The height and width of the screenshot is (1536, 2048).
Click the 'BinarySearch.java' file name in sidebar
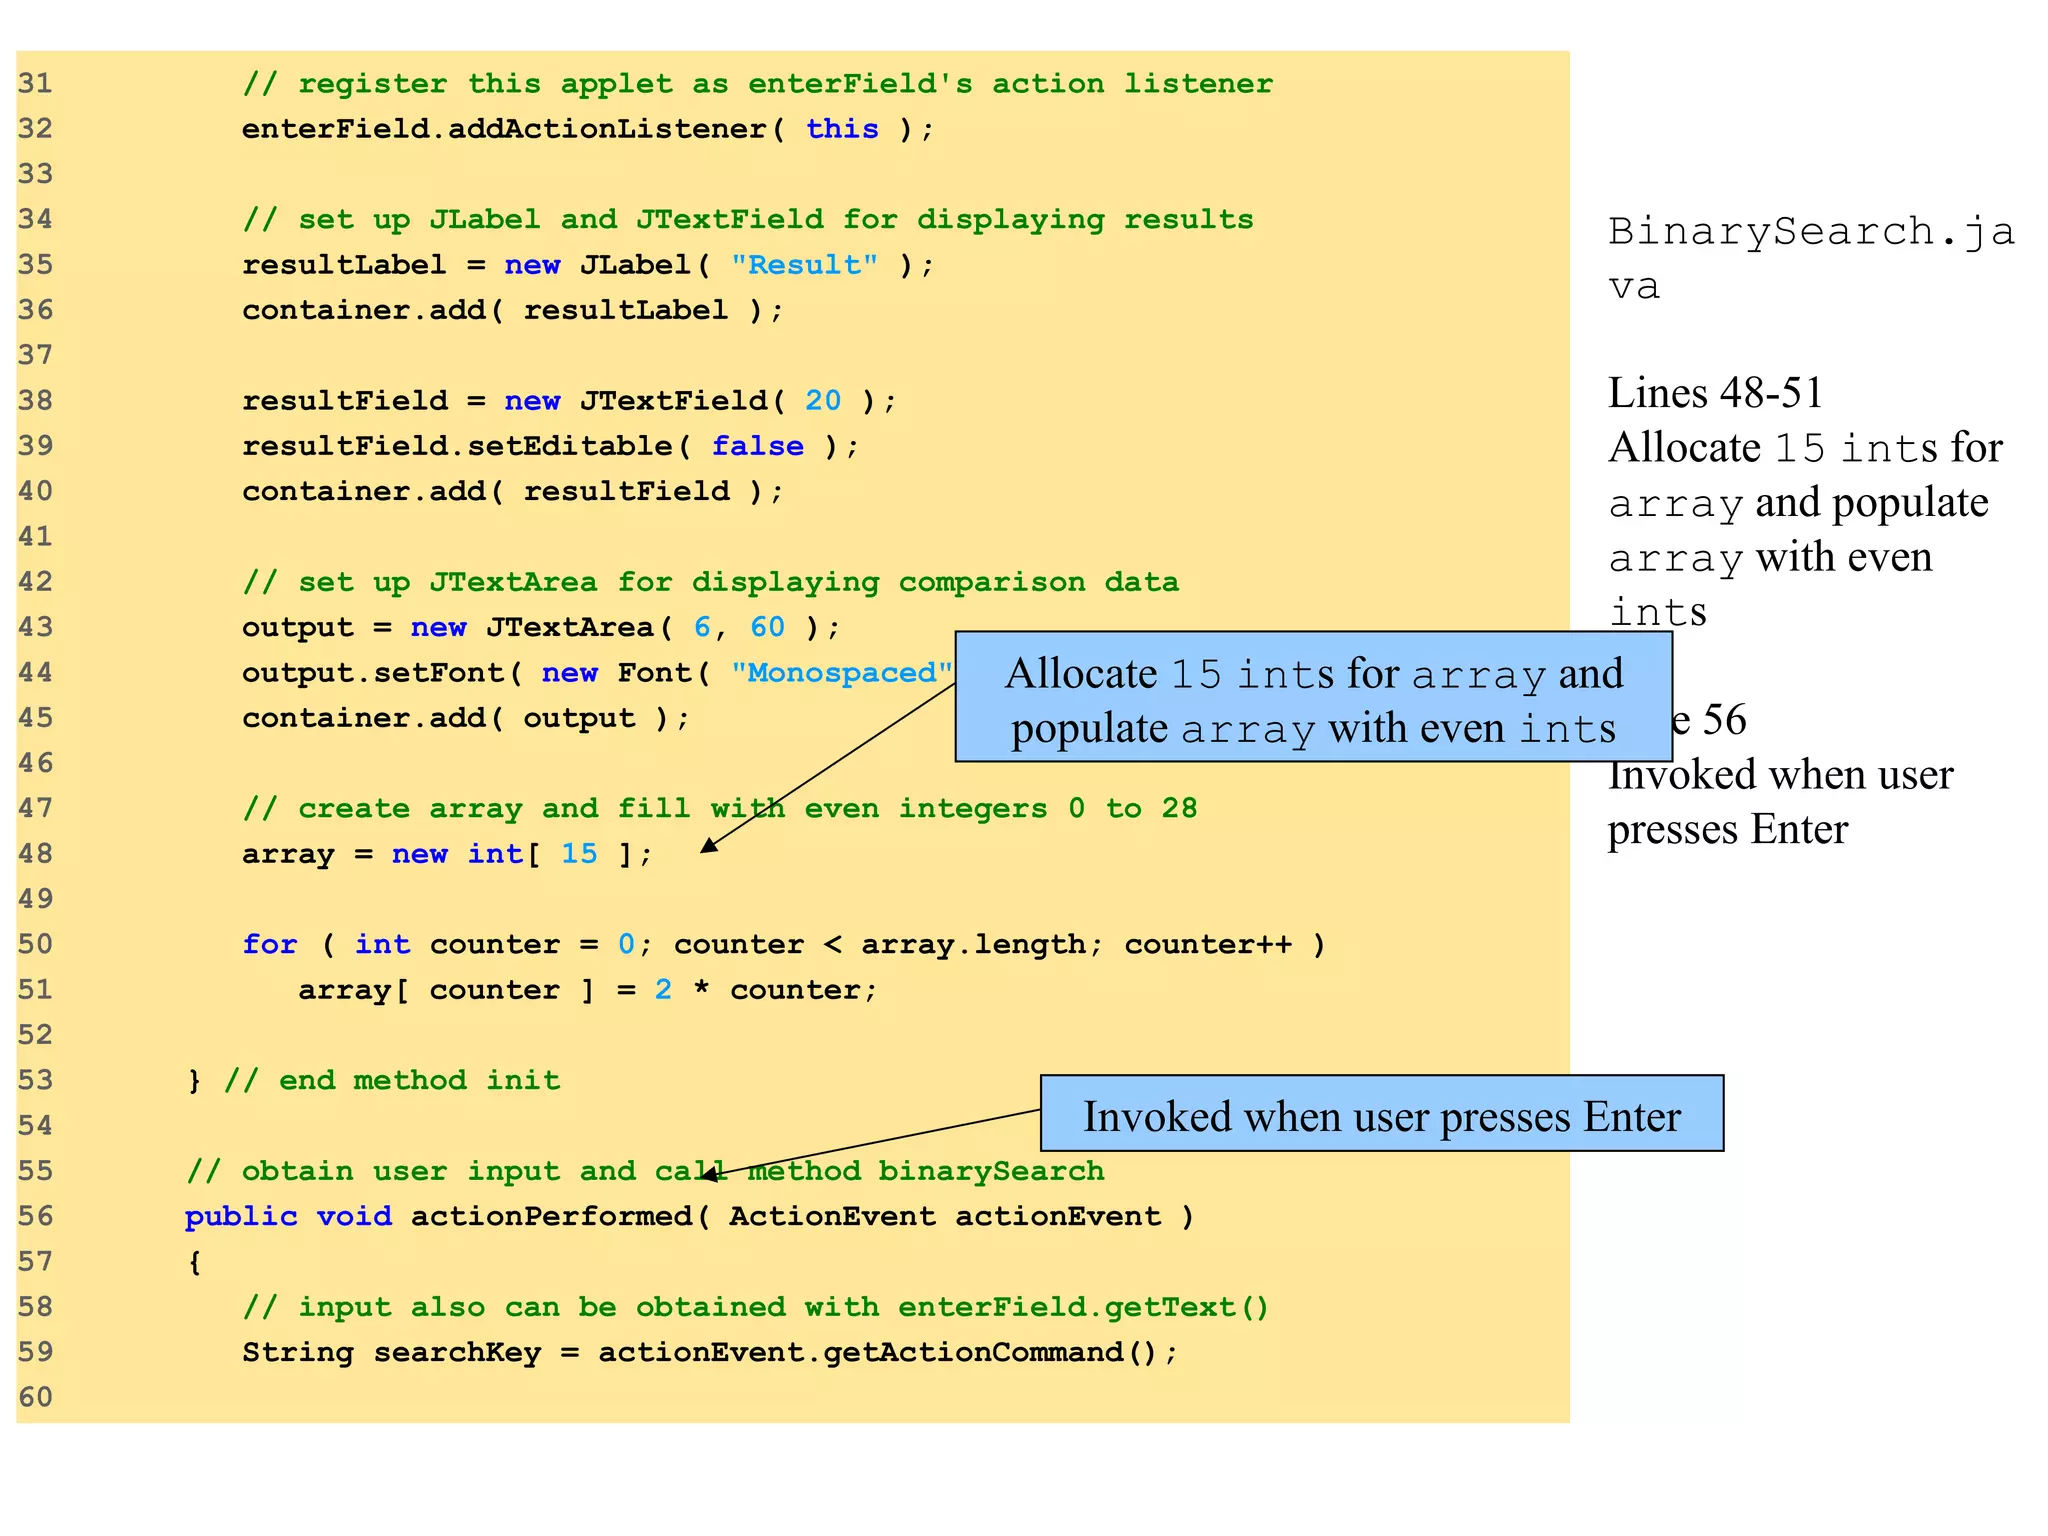click(1811, 258)
